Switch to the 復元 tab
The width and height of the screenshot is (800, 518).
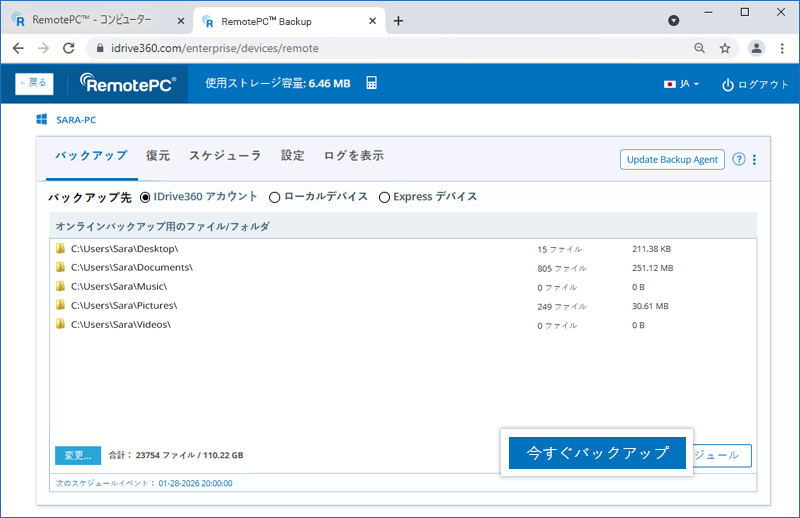point(158,156)
